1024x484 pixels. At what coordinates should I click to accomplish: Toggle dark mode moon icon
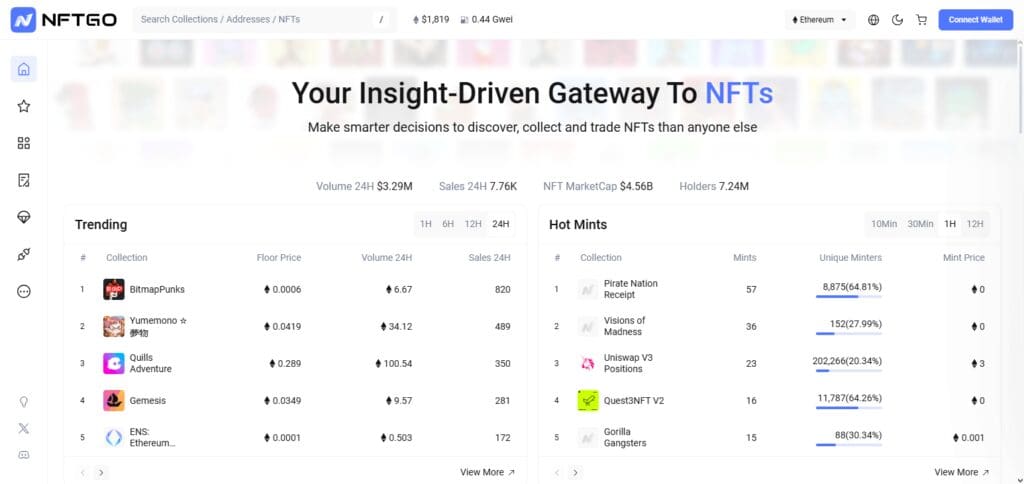[x=897, y=20]
